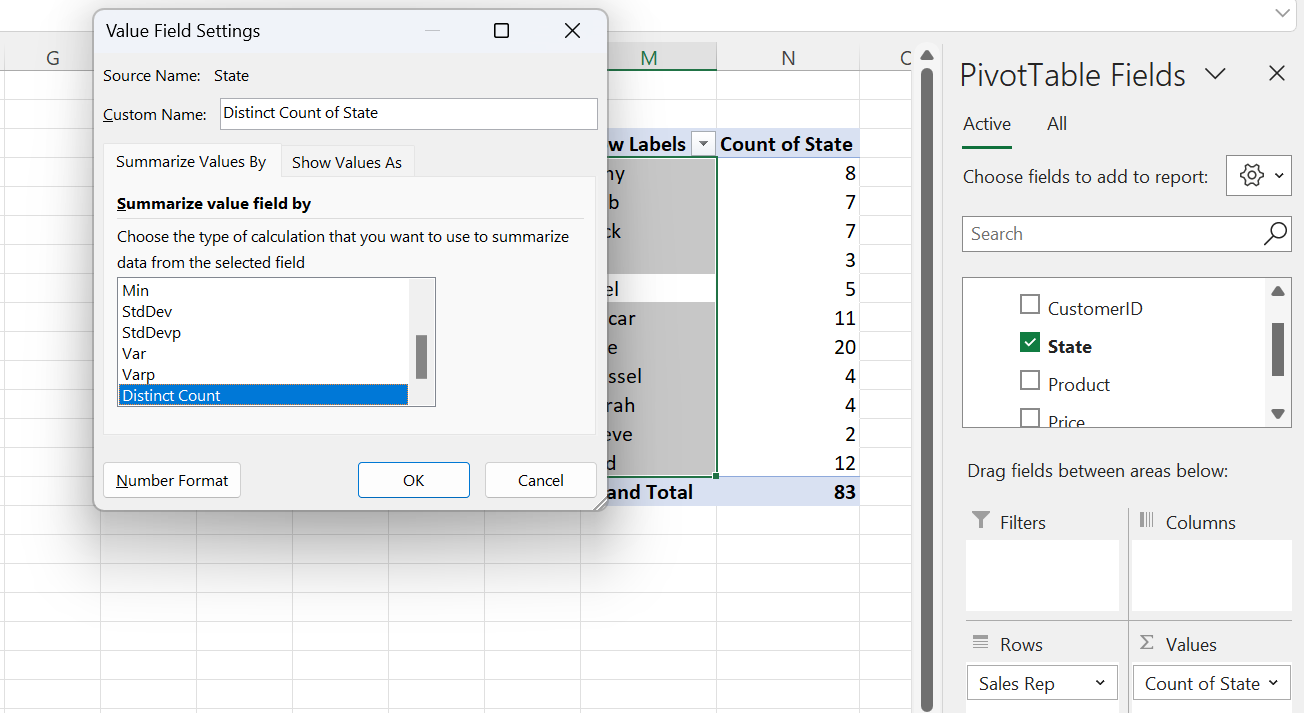Click the Custom Name input field
The image size is (1304, 713).
tap(408, 113)
